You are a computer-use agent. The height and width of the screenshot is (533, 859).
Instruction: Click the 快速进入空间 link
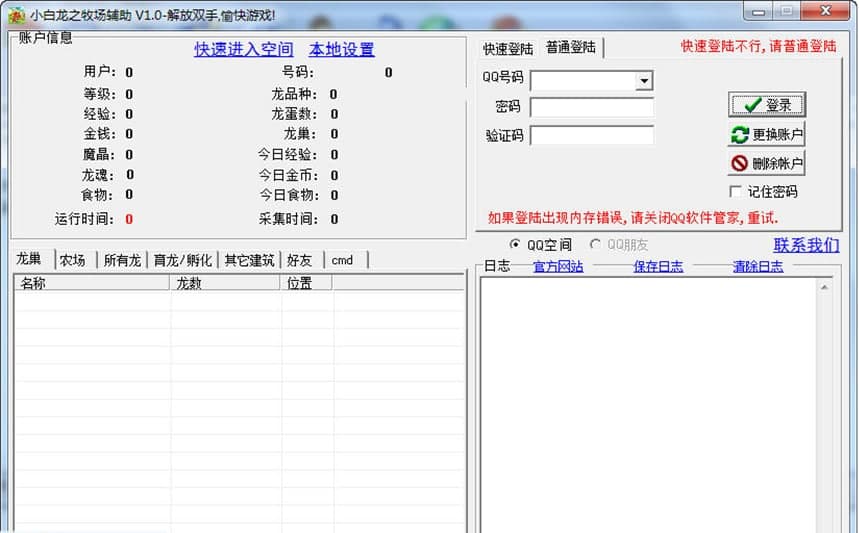click(244, 49)
